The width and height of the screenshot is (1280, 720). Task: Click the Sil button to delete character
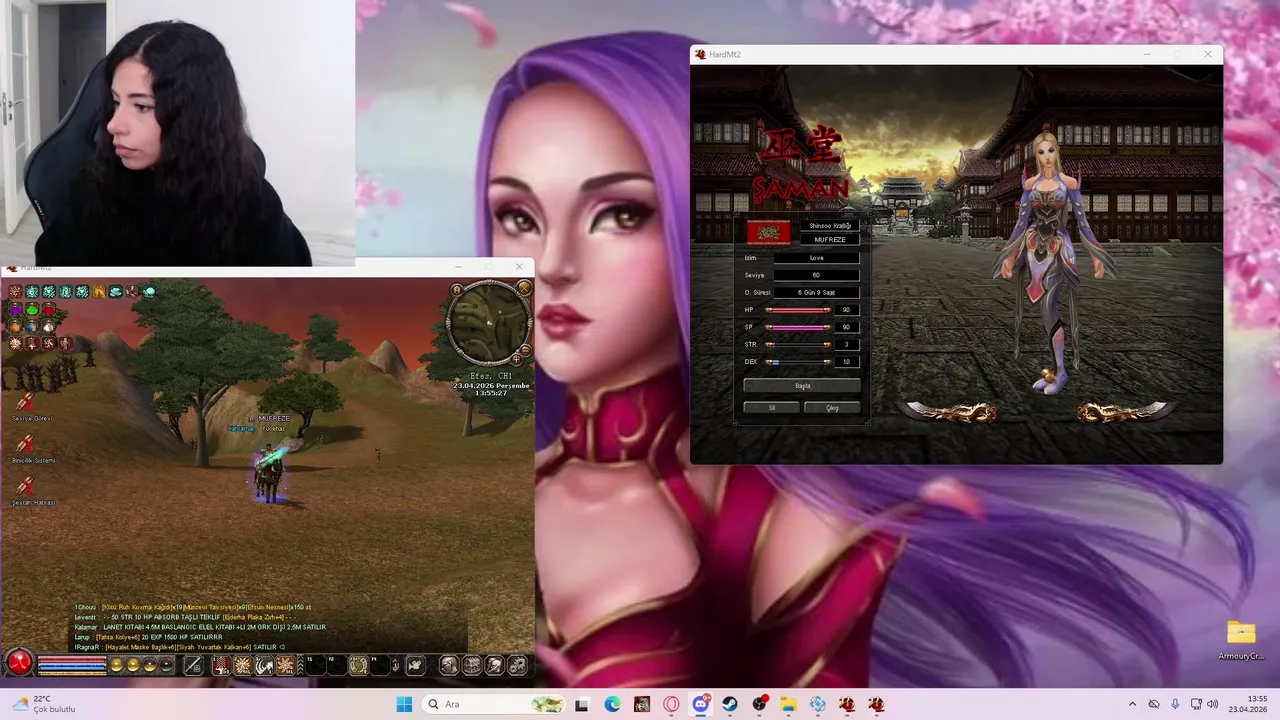[x=772, y=408]
